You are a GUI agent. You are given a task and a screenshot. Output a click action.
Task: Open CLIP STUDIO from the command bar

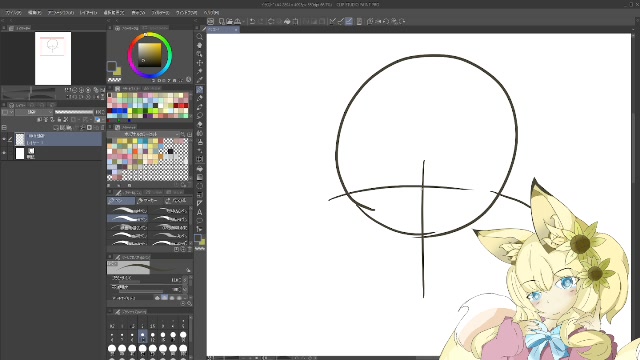click(x=211, y=21)
